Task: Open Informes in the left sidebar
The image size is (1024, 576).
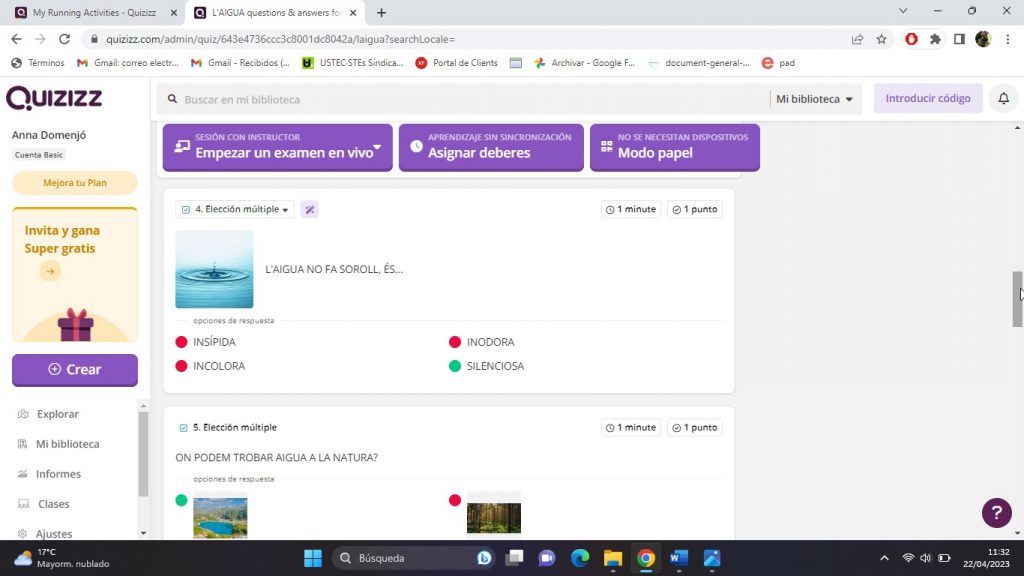Action: pos(59,474)
